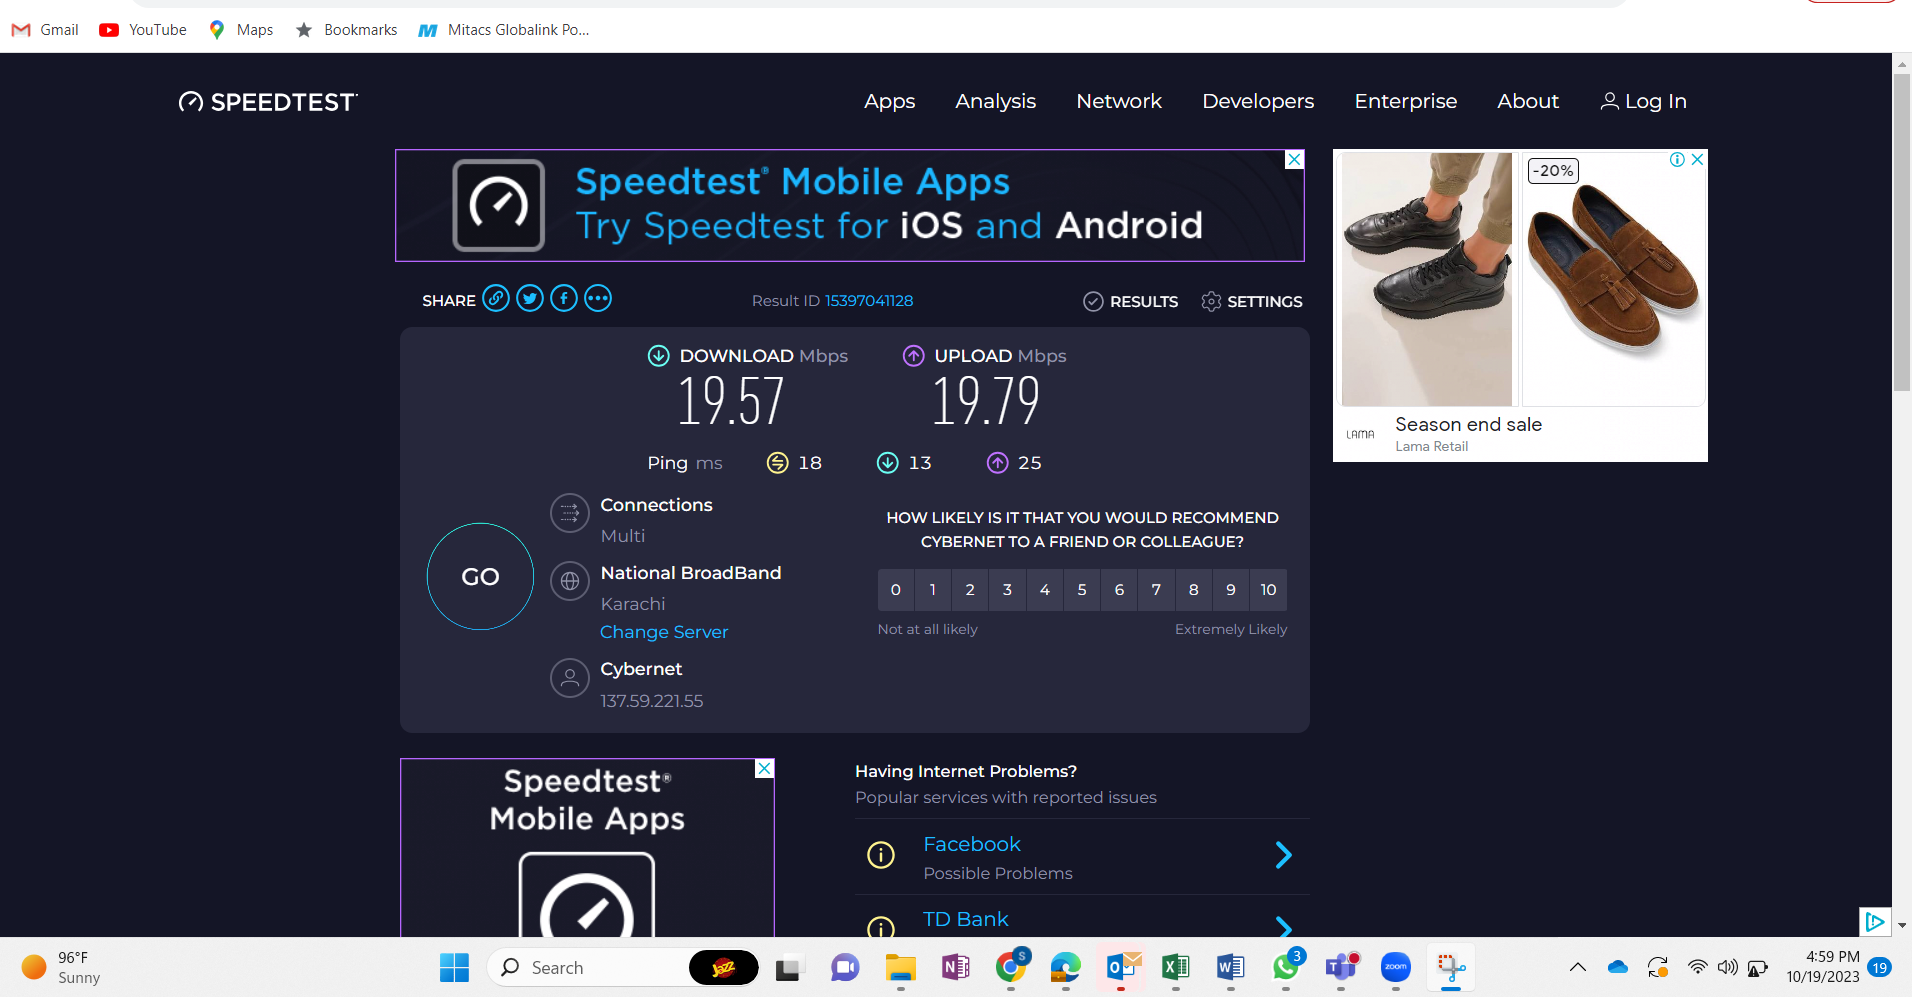This screenshot has height=997, width=1912.
Task: Open the Apps menu
Action: (x=890, y=101)
